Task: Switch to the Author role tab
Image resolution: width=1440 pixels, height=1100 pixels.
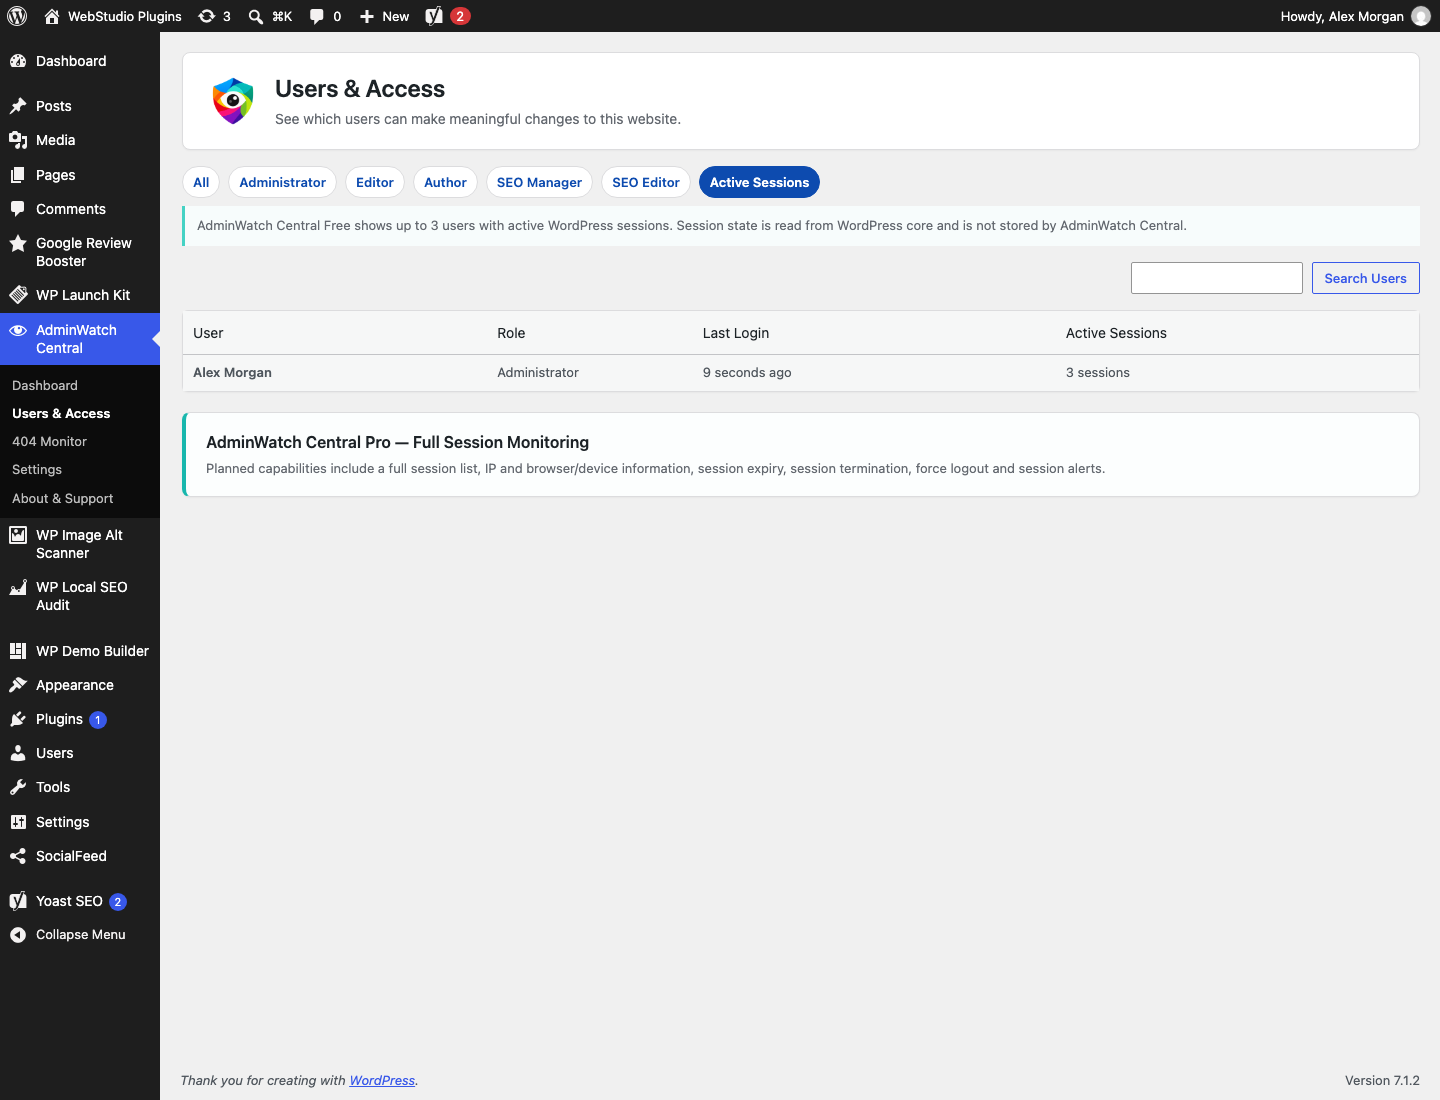Action: click(x=445, y=182)
